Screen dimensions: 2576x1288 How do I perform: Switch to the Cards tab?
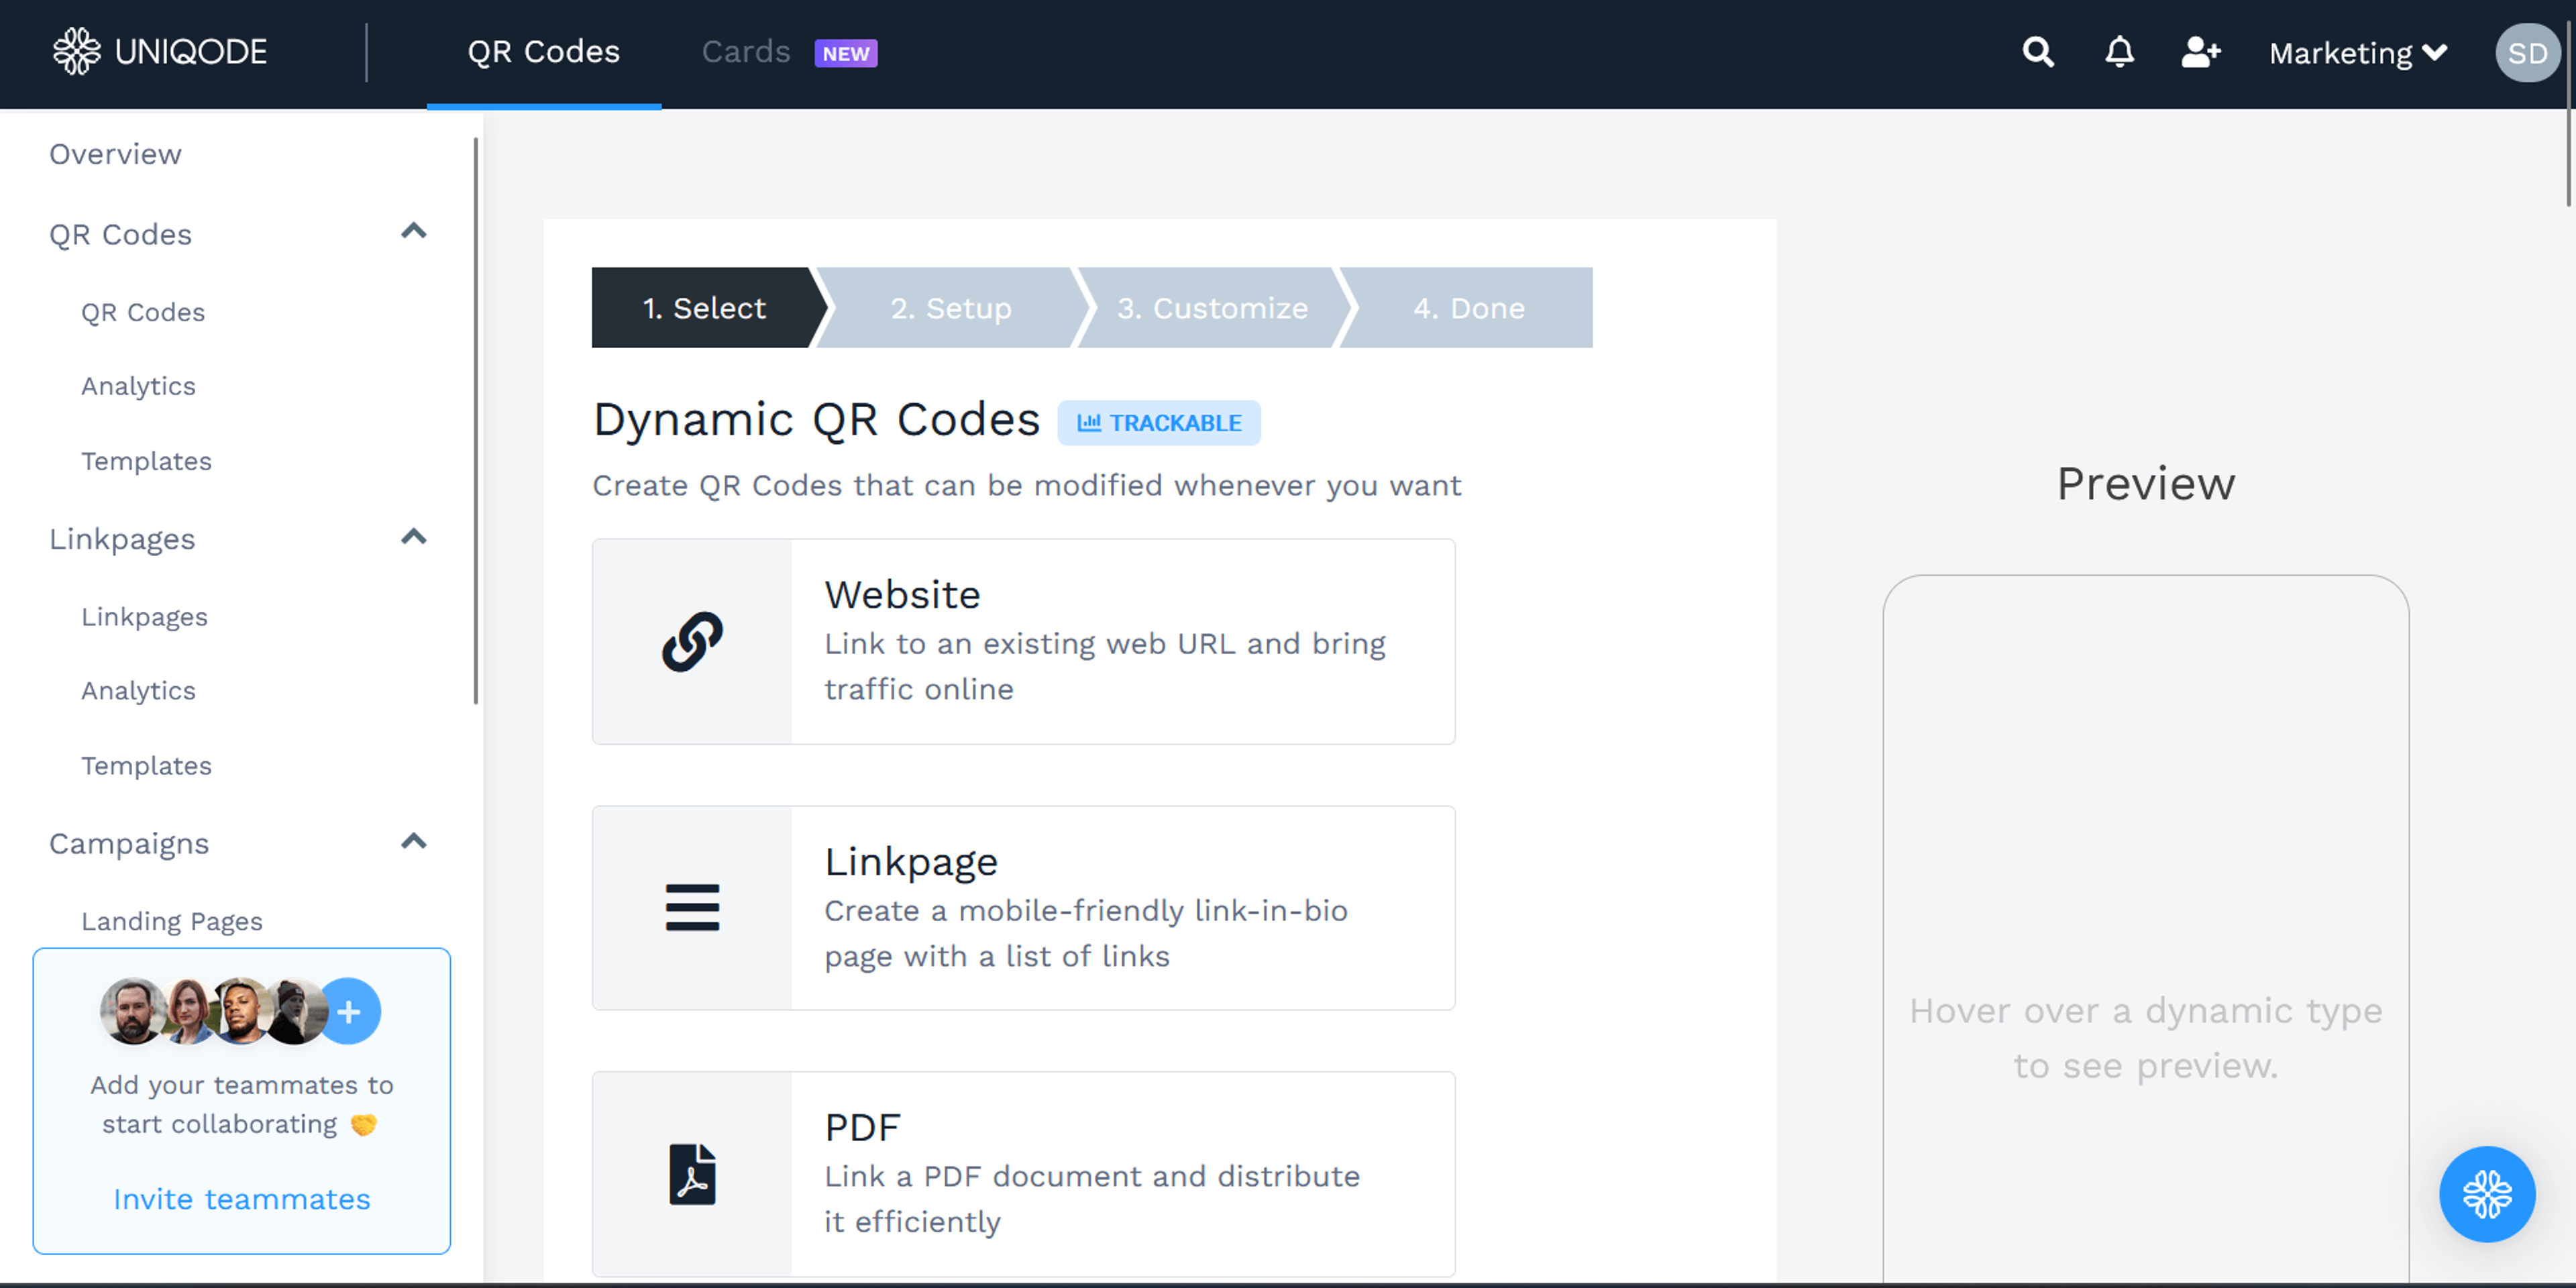[746, 52]
